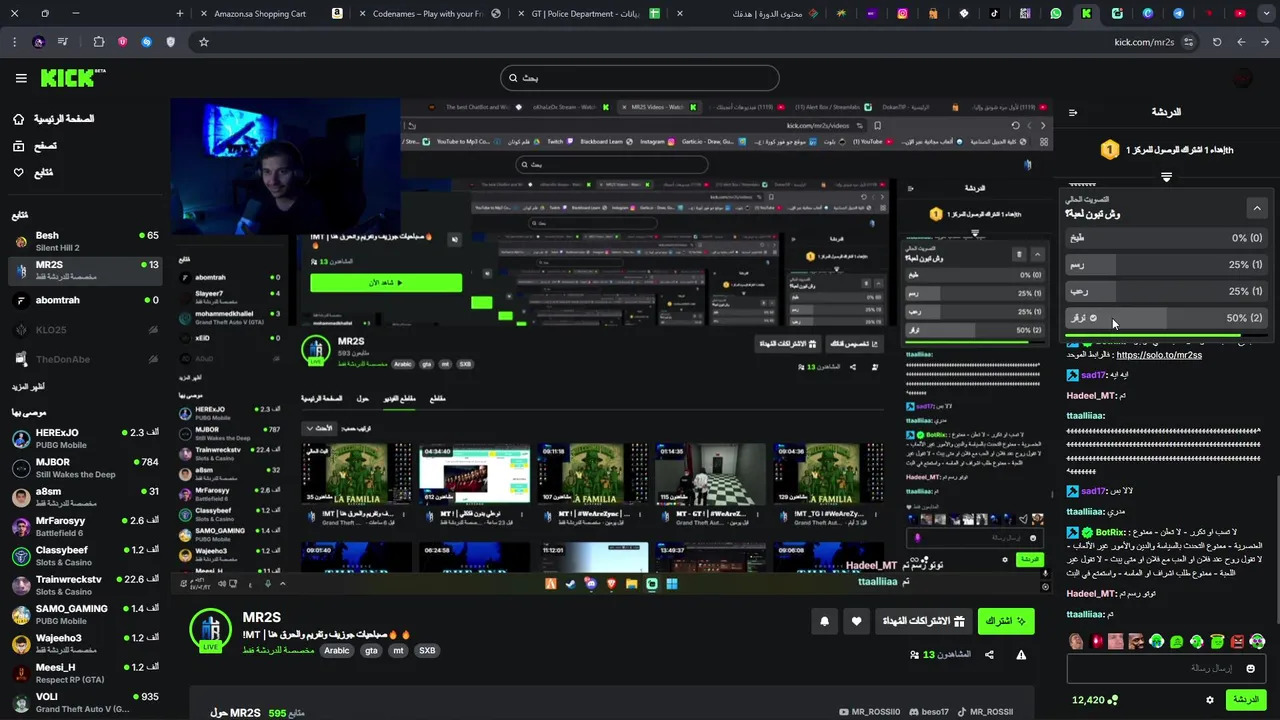The width and height of the screenshot is (1280, 720).
Task: Open Classybeef recommended channel
Action: point(85,555)
